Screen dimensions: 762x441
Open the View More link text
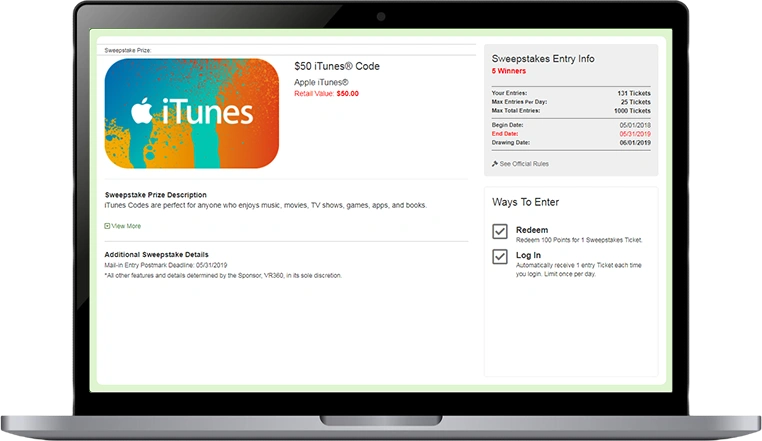pos(127,226)
